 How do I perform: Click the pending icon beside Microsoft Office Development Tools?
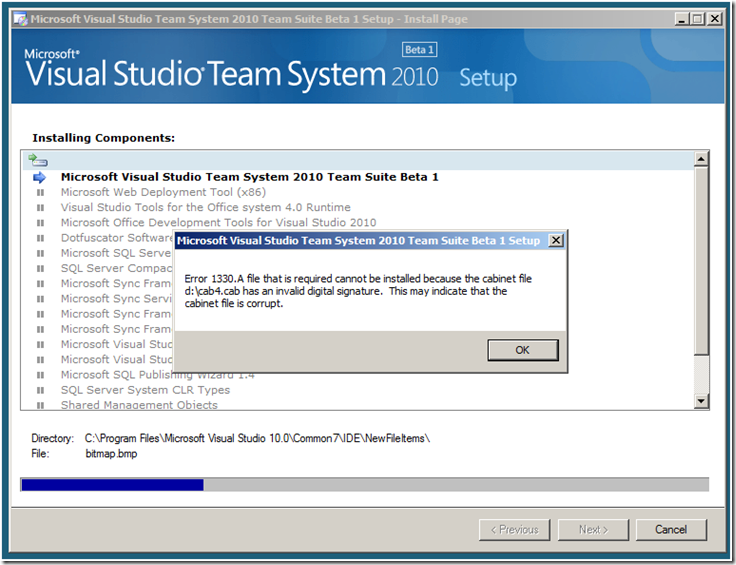[x=40, y=223]
